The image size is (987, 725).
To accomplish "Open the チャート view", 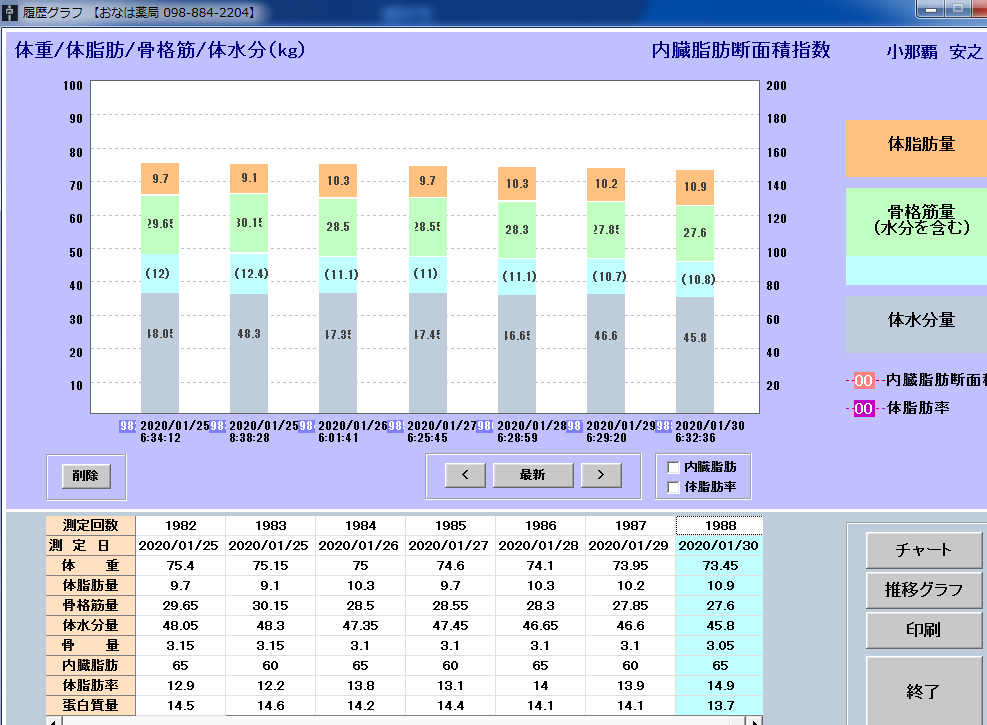I will [923, 550].
